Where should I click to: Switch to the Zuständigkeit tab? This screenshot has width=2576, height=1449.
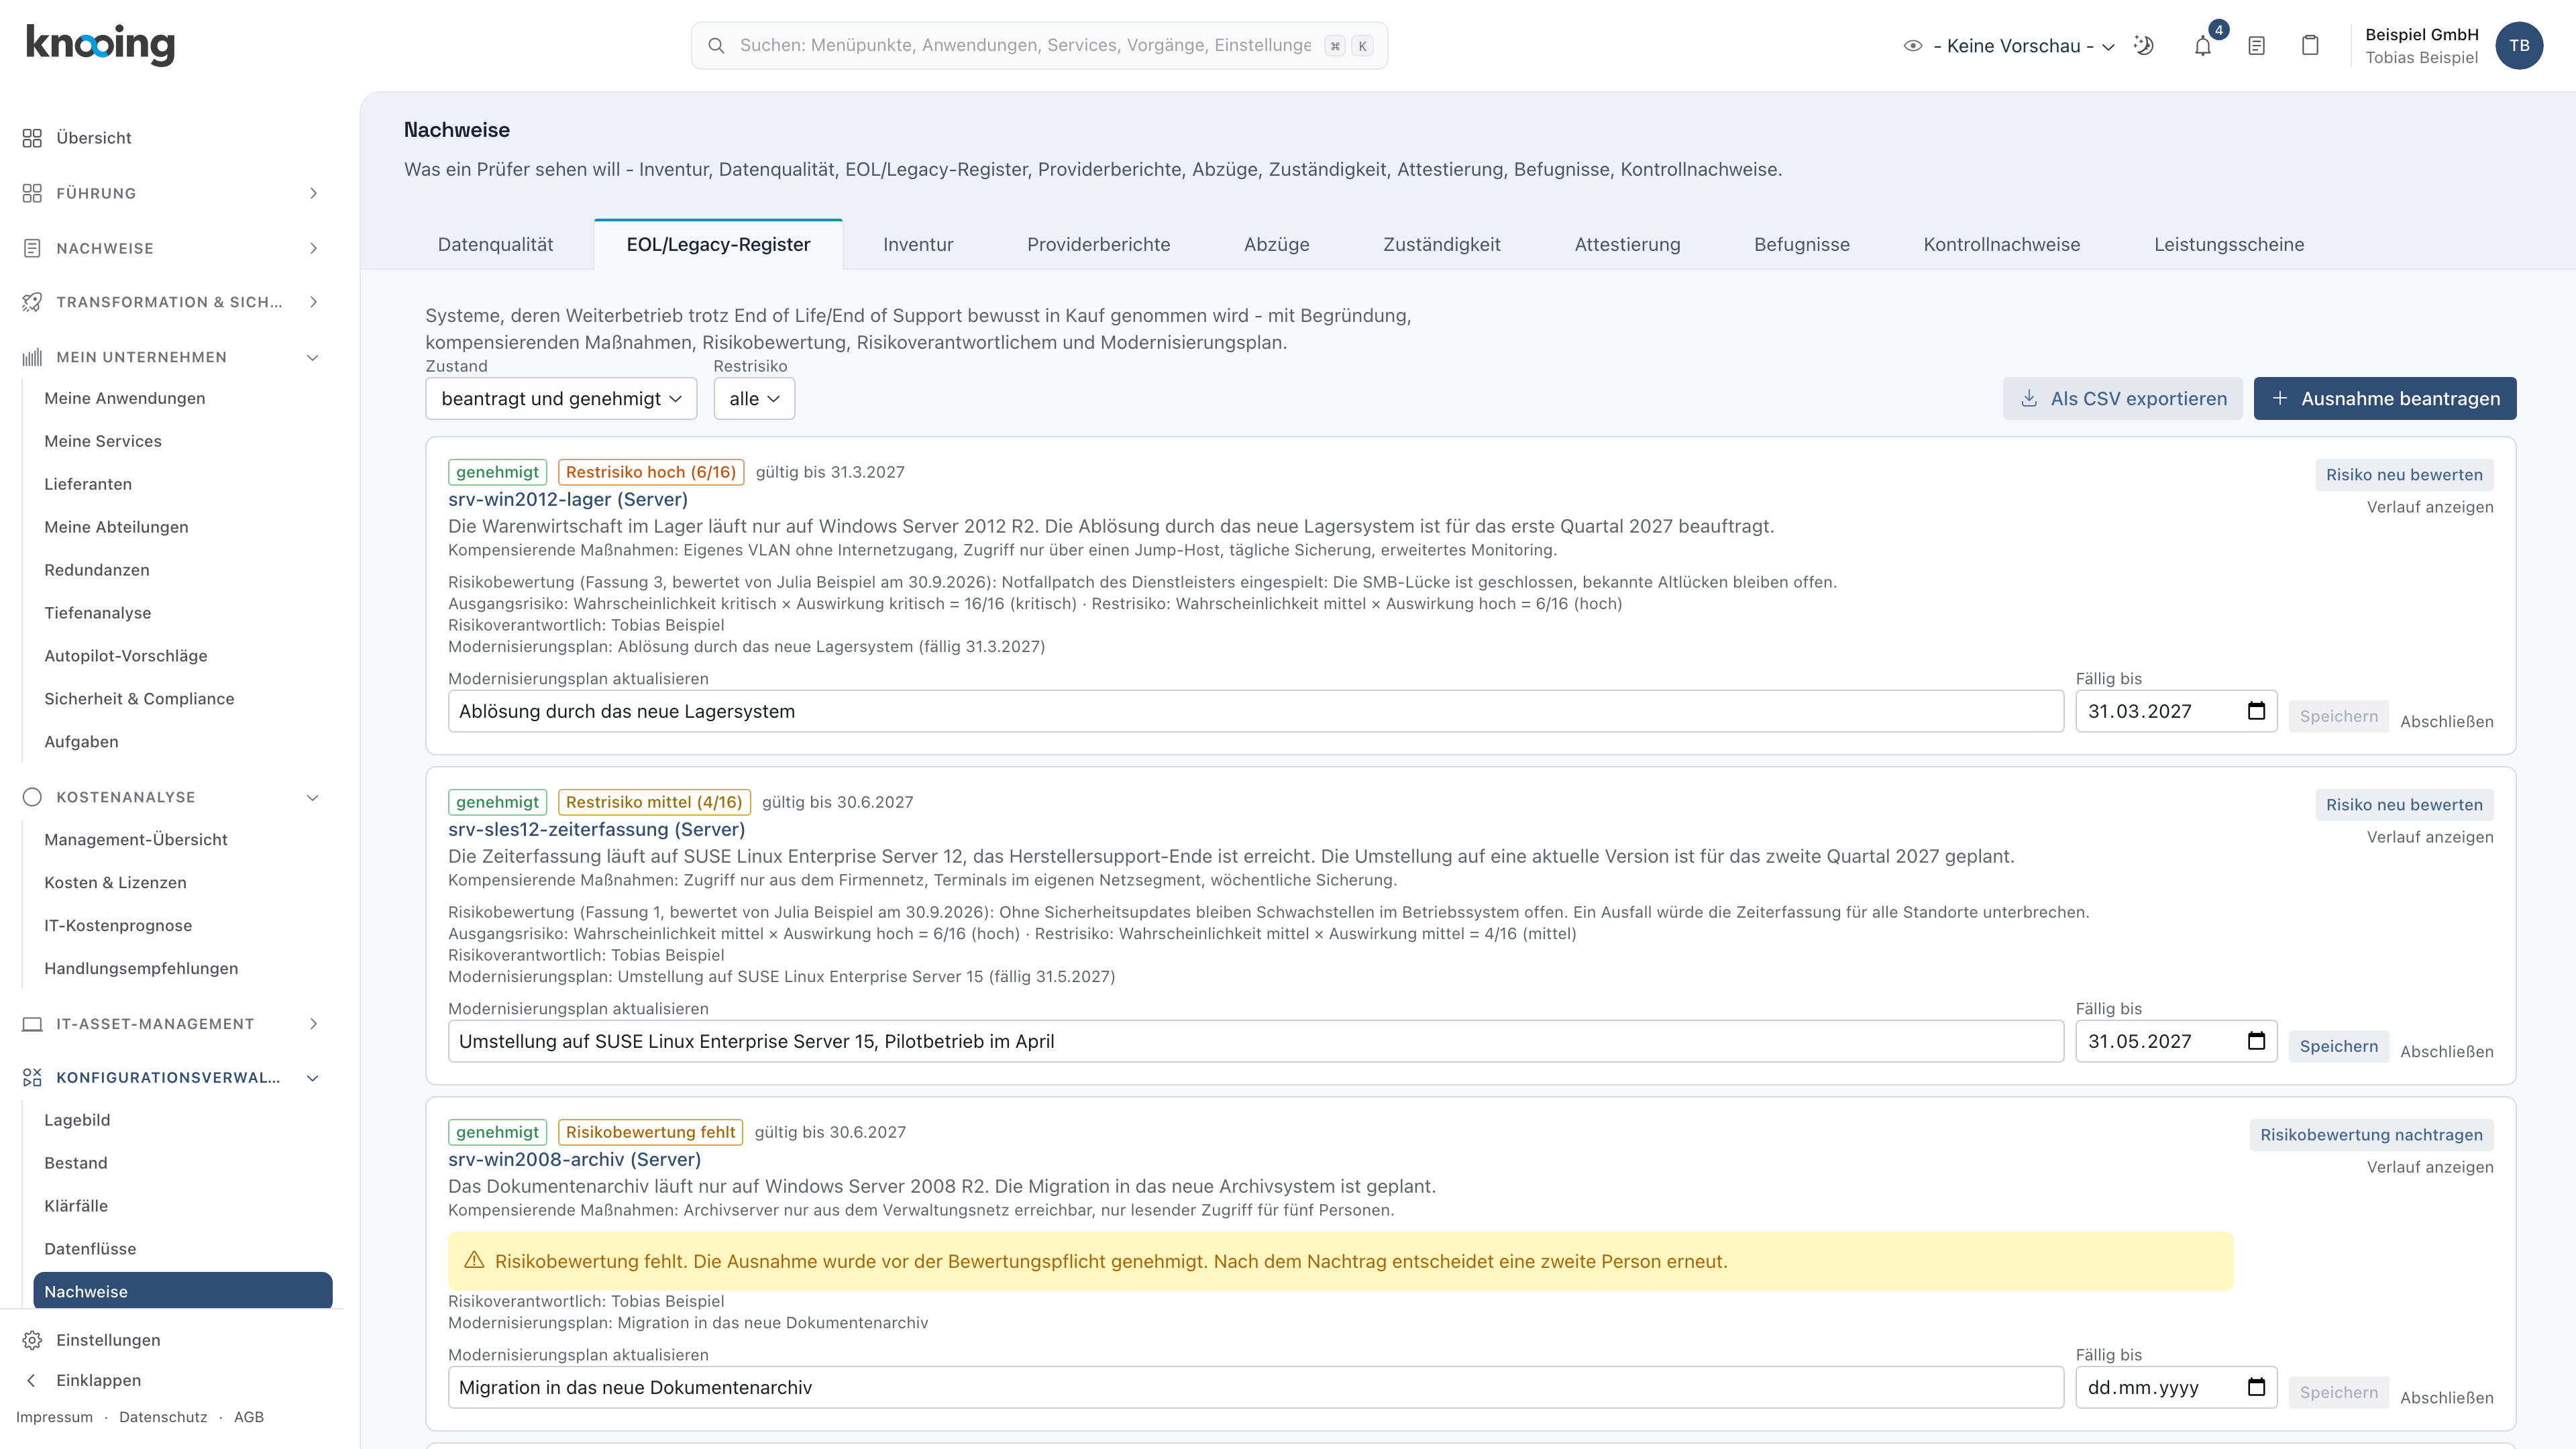click(x=1441, y=245)
